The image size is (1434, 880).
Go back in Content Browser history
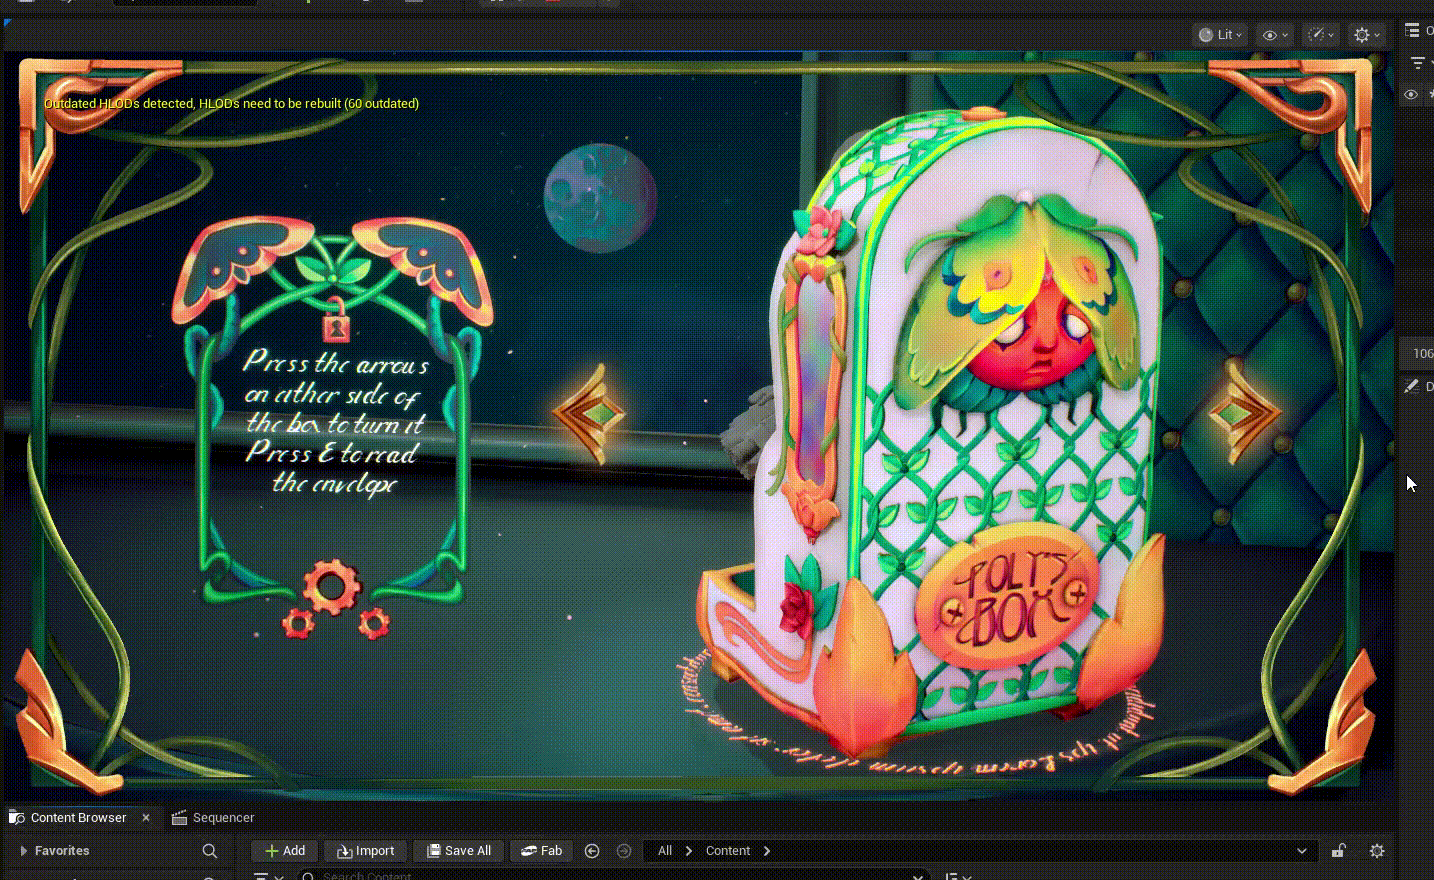click(592, 851)
